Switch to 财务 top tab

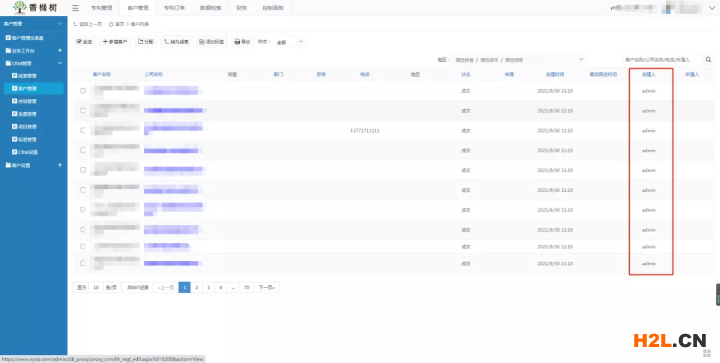click(242, 8)
